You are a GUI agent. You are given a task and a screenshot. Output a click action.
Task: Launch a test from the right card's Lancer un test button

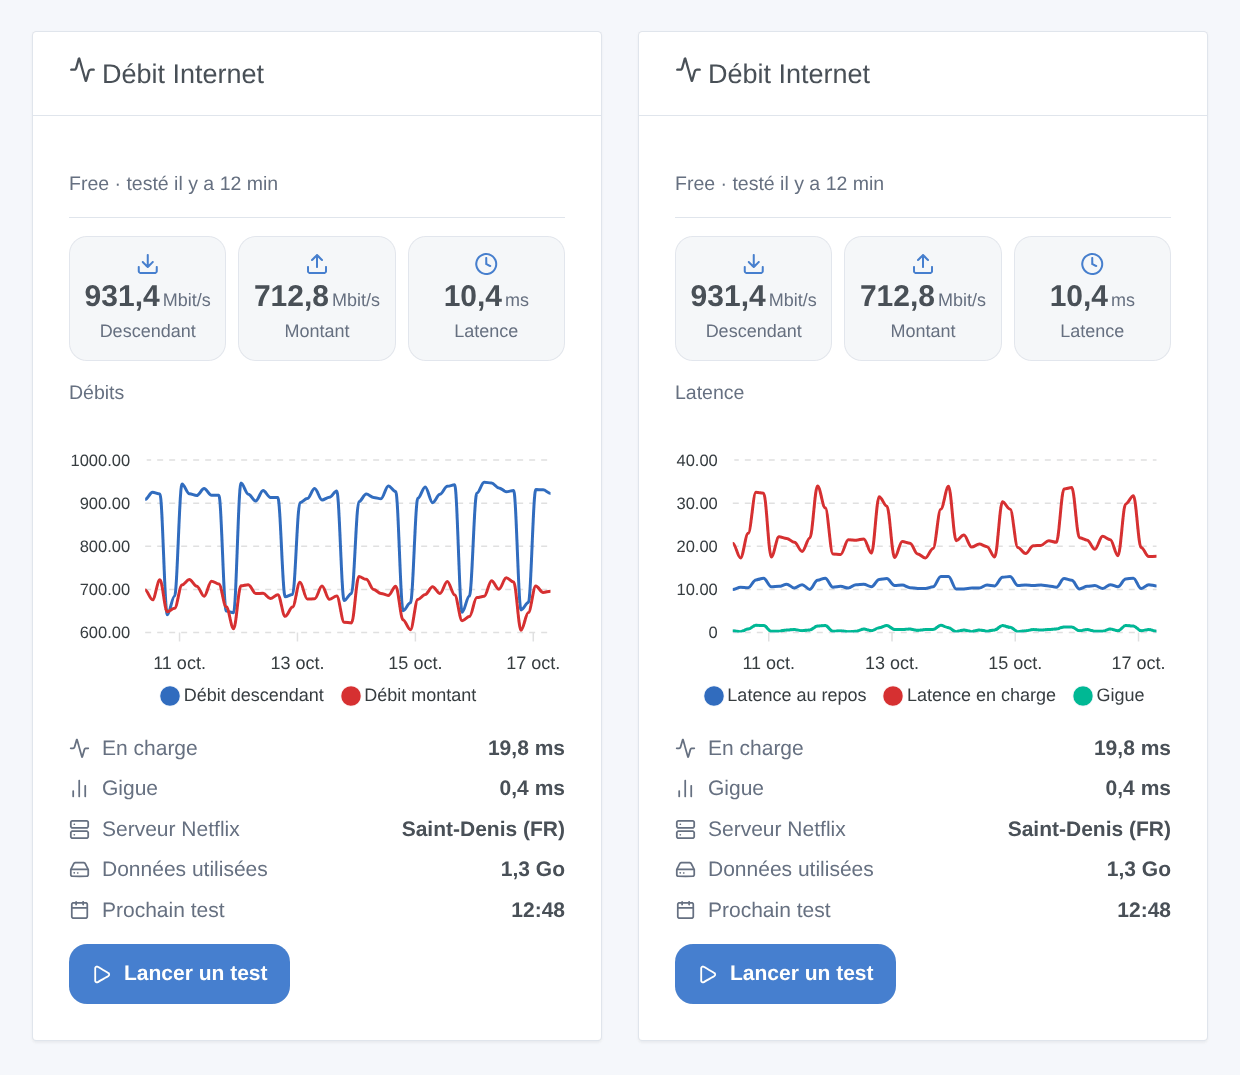click(785, 974)
